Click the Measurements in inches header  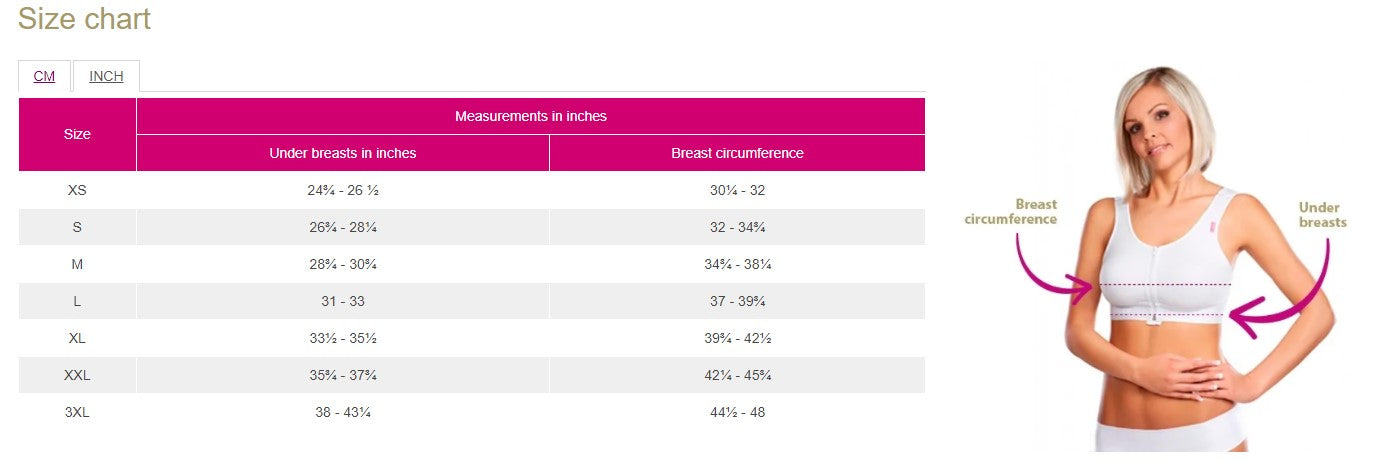[530, 116]
